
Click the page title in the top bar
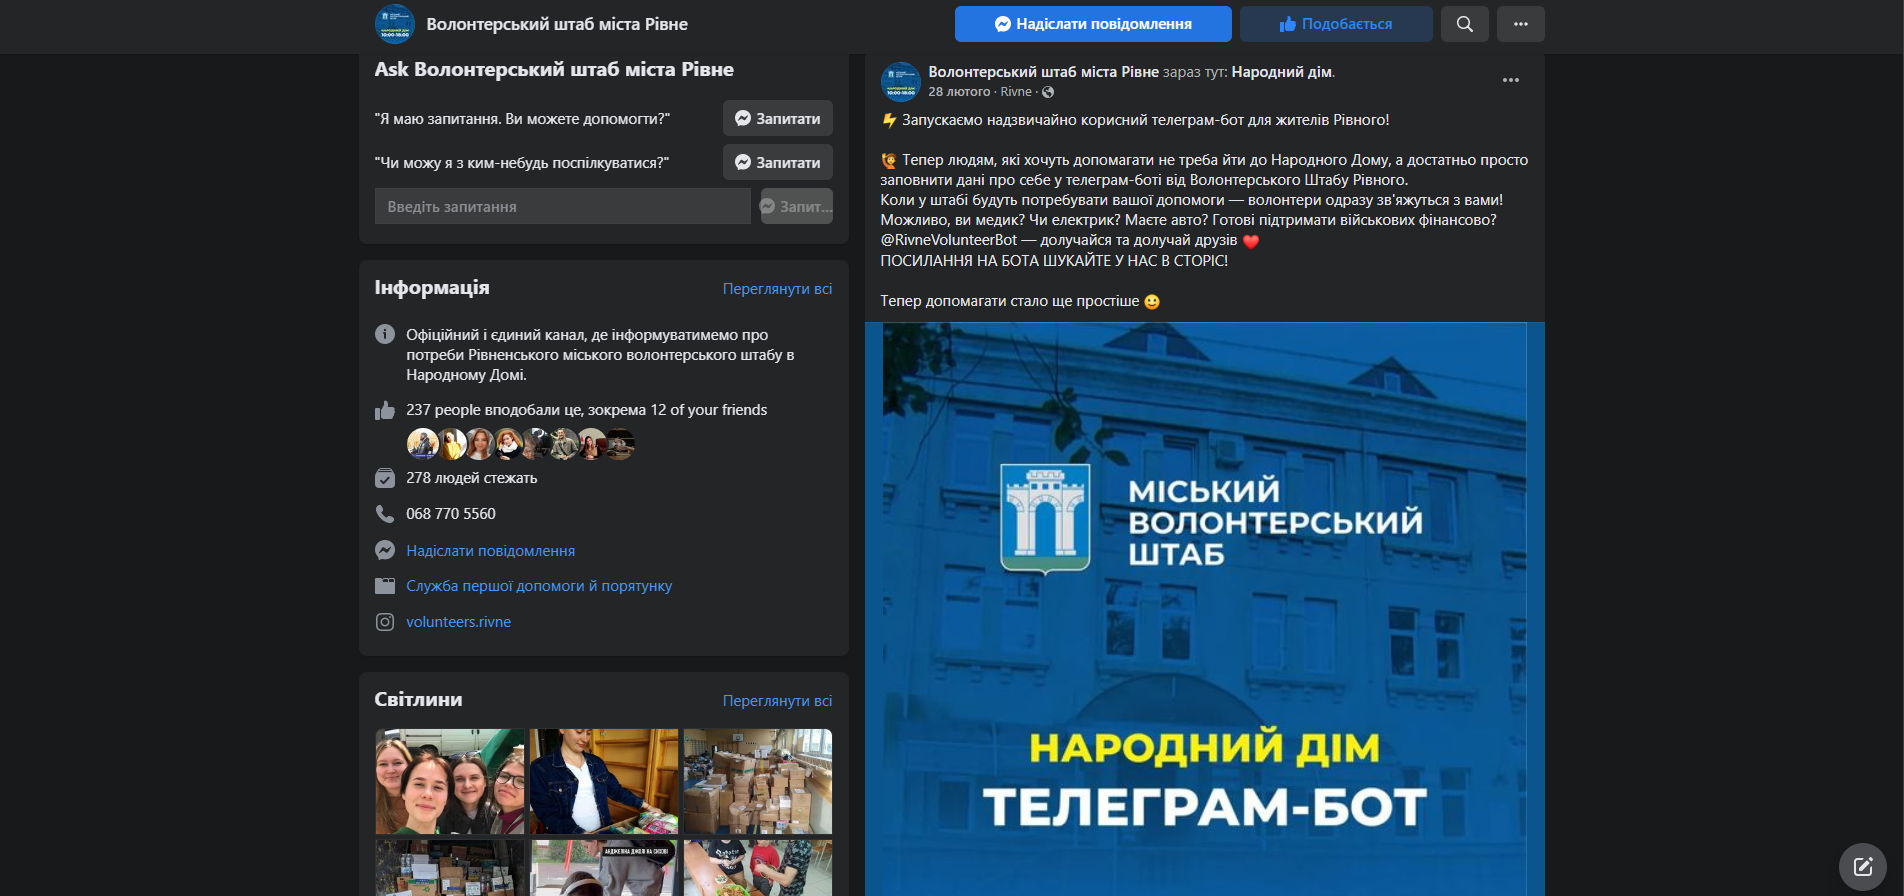(557, 24)
